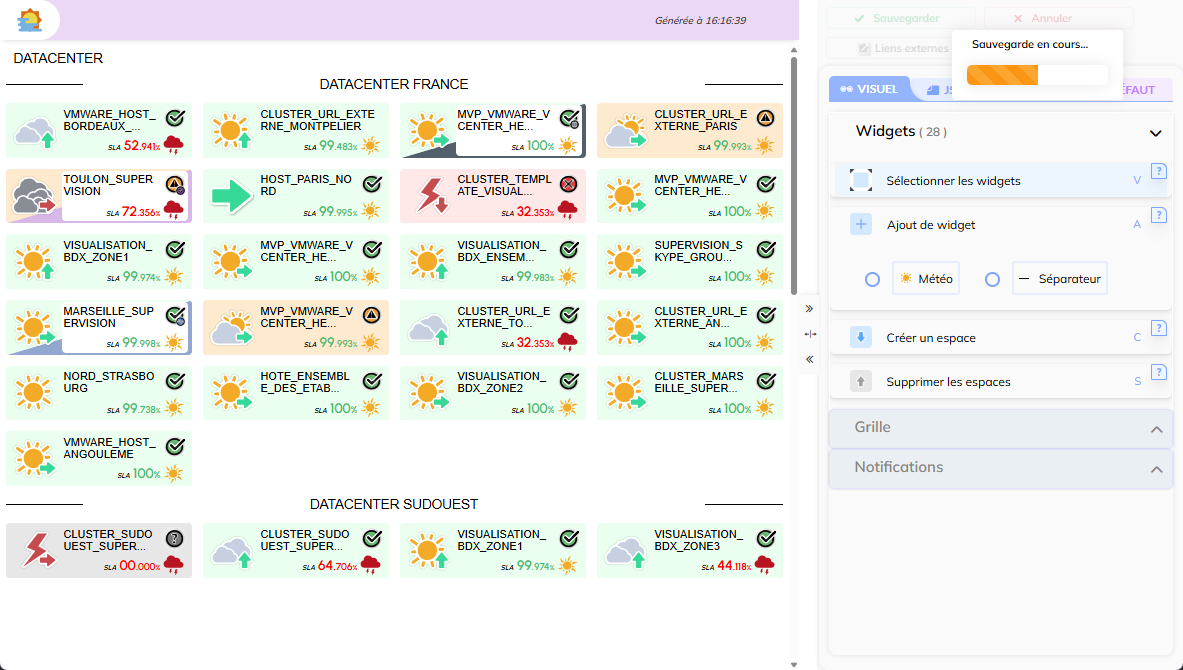Click the storm icon on TOULON_SUPERVISION widget
This screenshot has width=1183, height=670.
coord(34,196)
